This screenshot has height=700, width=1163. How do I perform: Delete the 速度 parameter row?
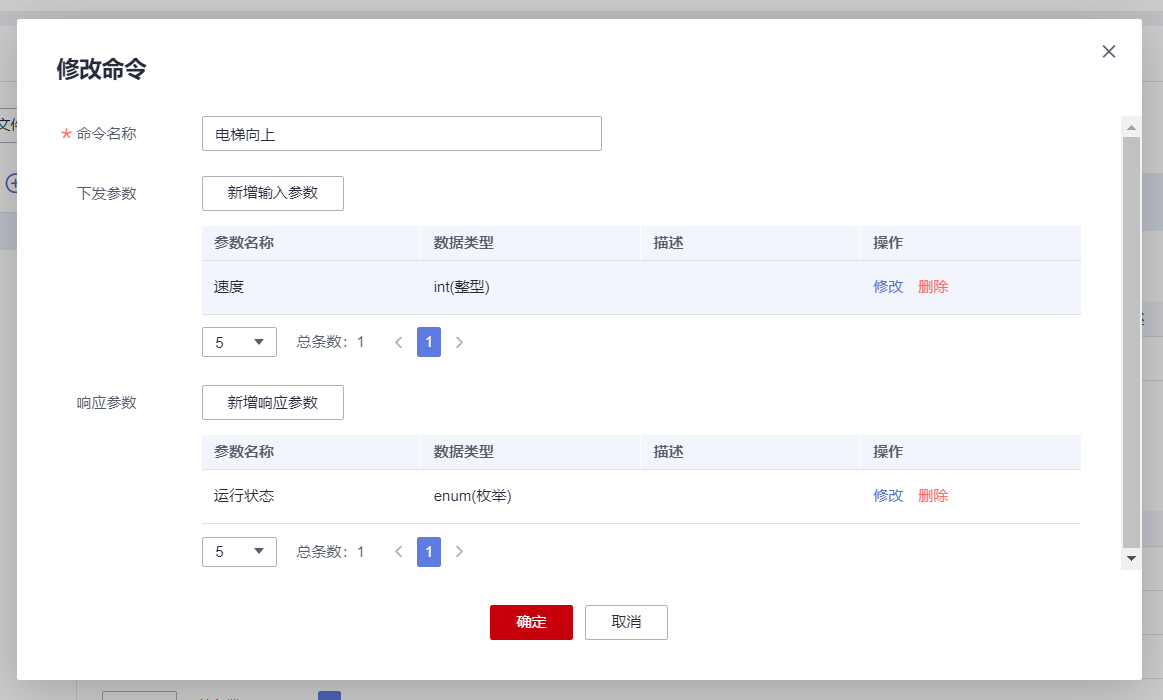point(932,287)
